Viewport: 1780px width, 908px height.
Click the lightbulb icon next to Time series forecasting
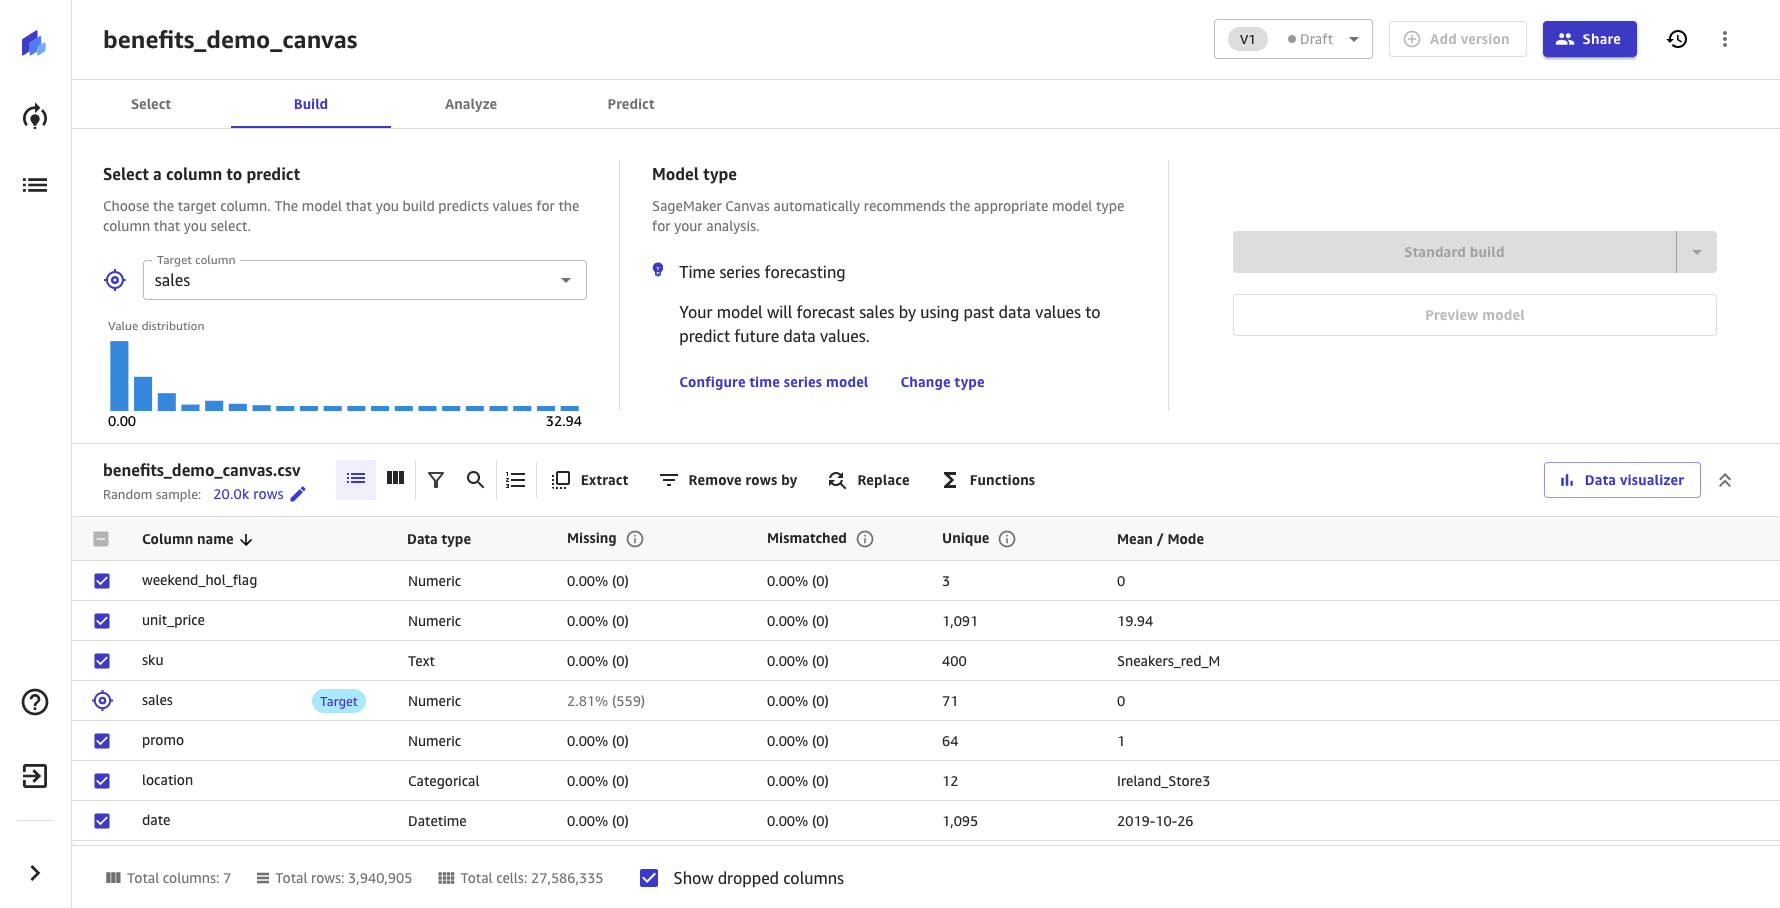tap(658, 270)
